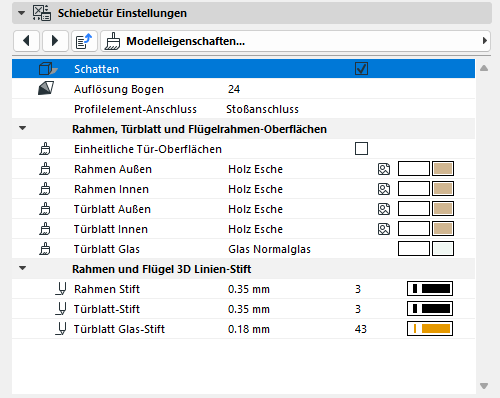Viewport: 500px width, 398px height.
Task: Open Türblatt Glas-Stift orange pen color
Action: [x=430, y=329]
